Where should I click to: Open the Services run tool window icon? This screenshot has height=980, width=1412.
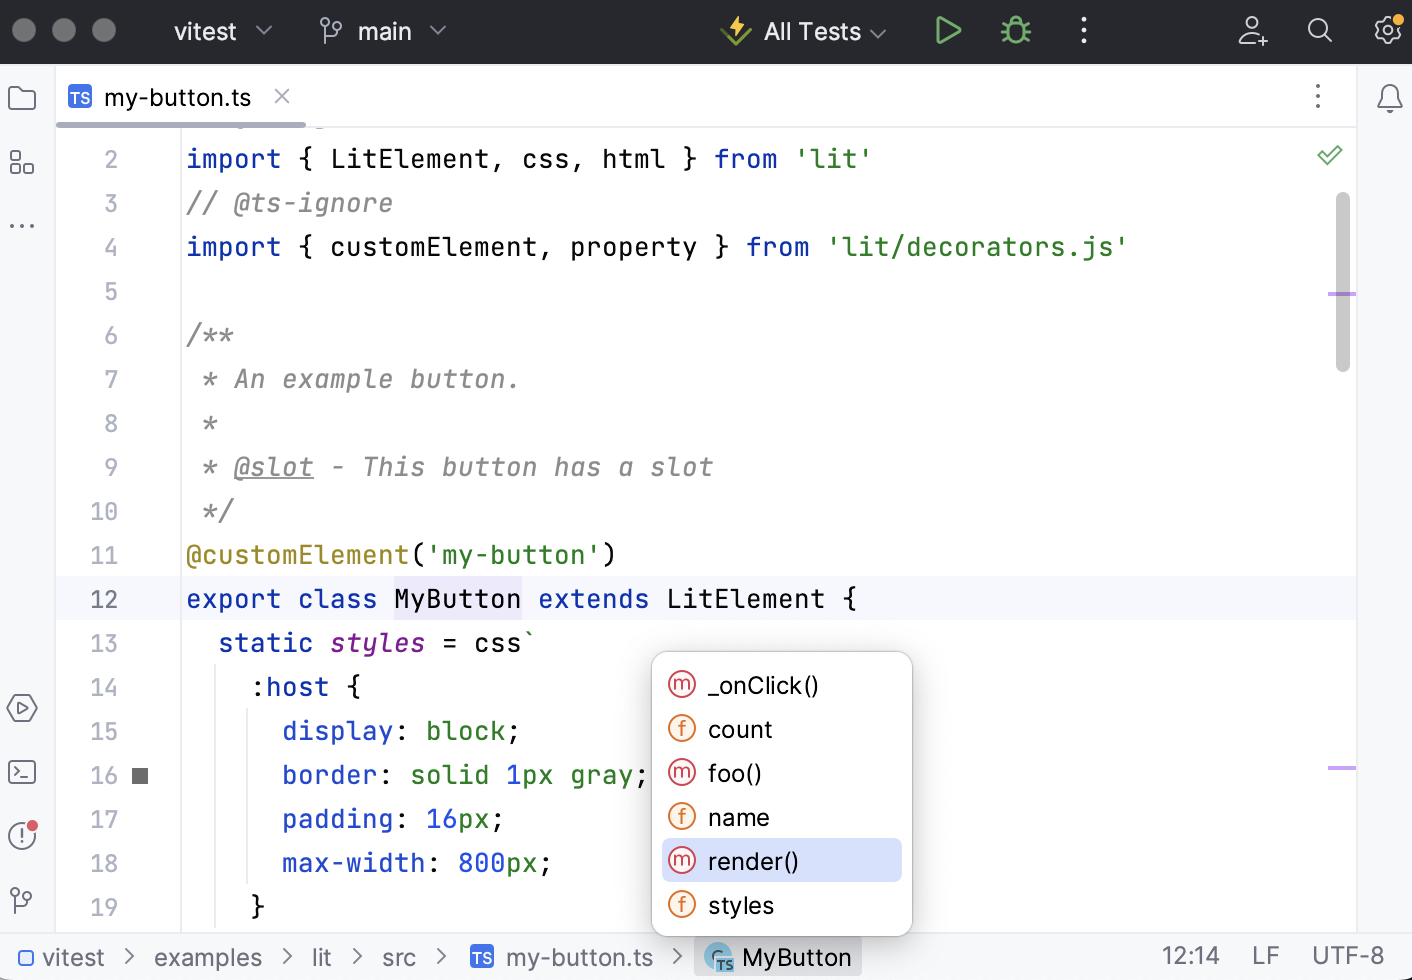[22, 708]
